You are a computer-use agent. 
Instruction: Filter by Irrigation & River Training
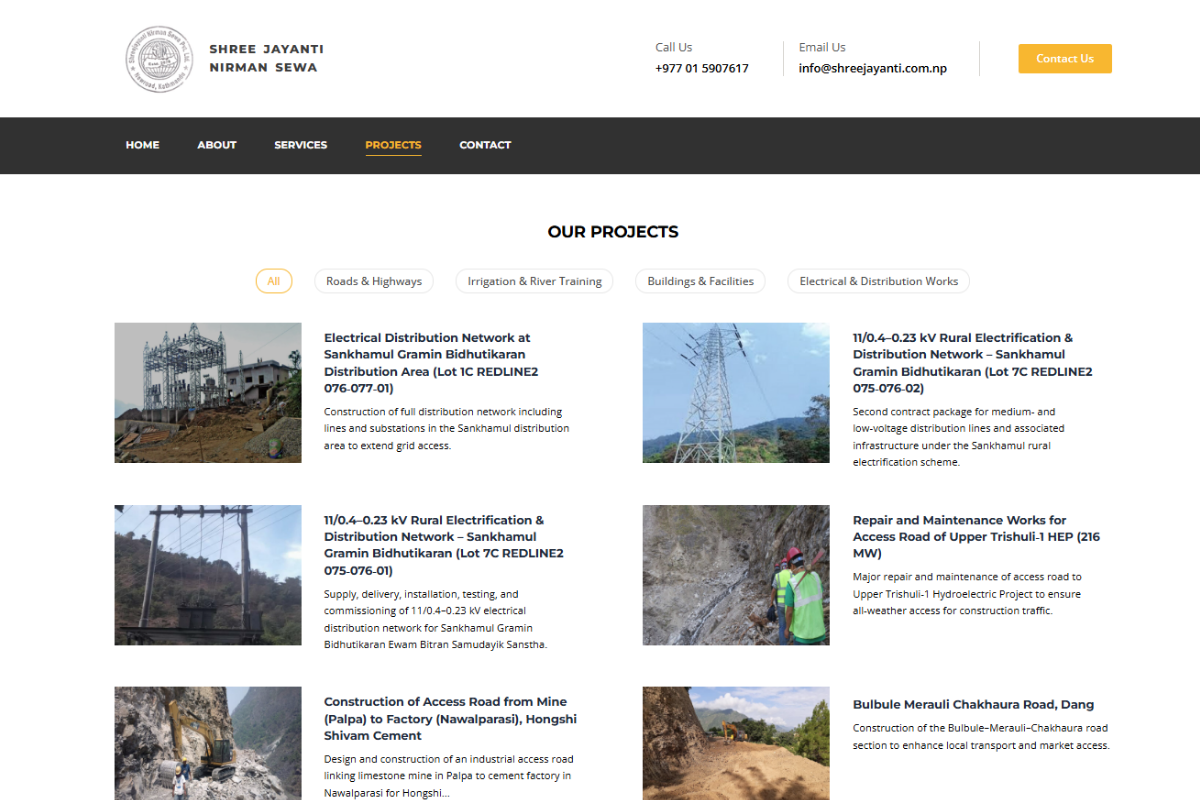pyautogui.click(x=534, y=281)
